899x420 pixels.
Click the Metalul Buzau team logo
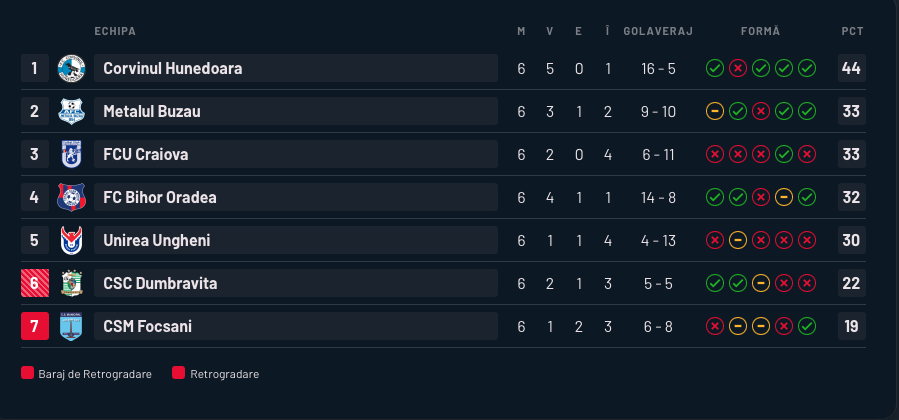click(71, 111)
